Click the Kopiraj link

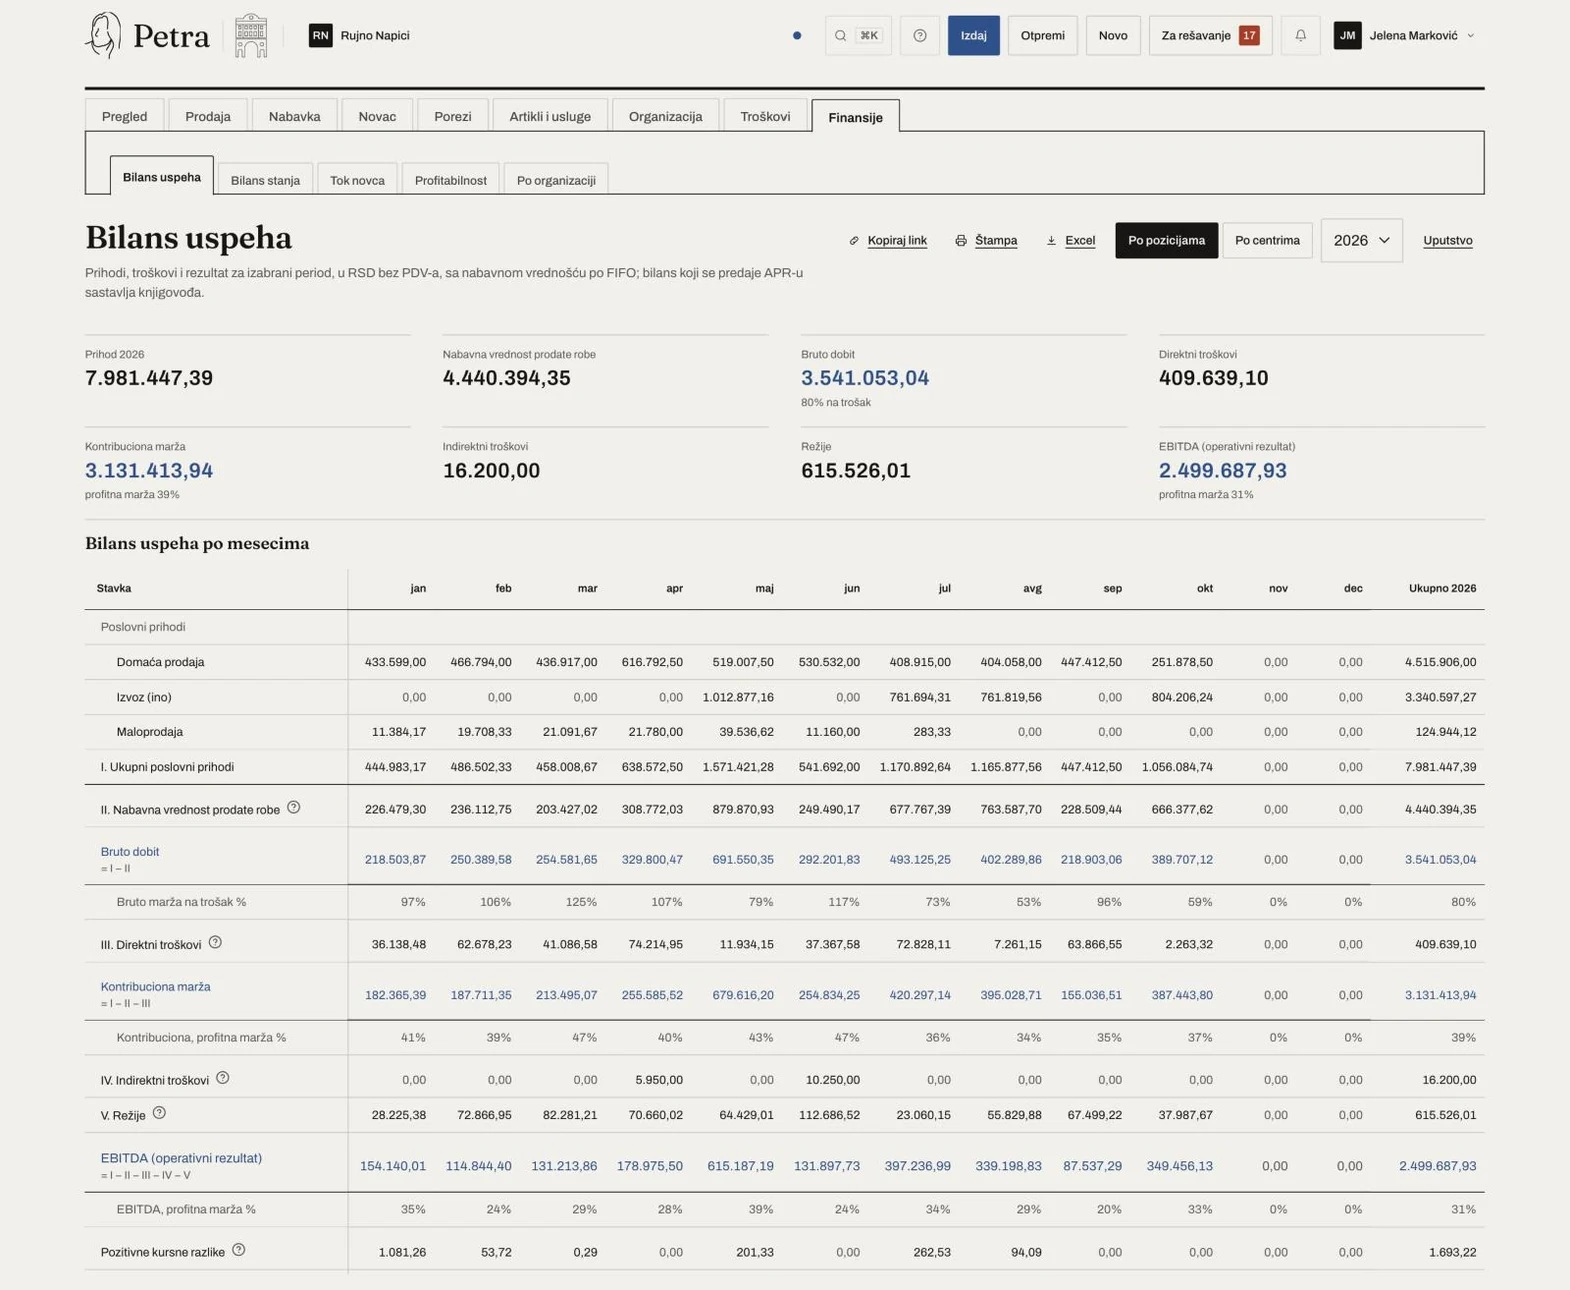pyautogui.click(x=888, y=240)
